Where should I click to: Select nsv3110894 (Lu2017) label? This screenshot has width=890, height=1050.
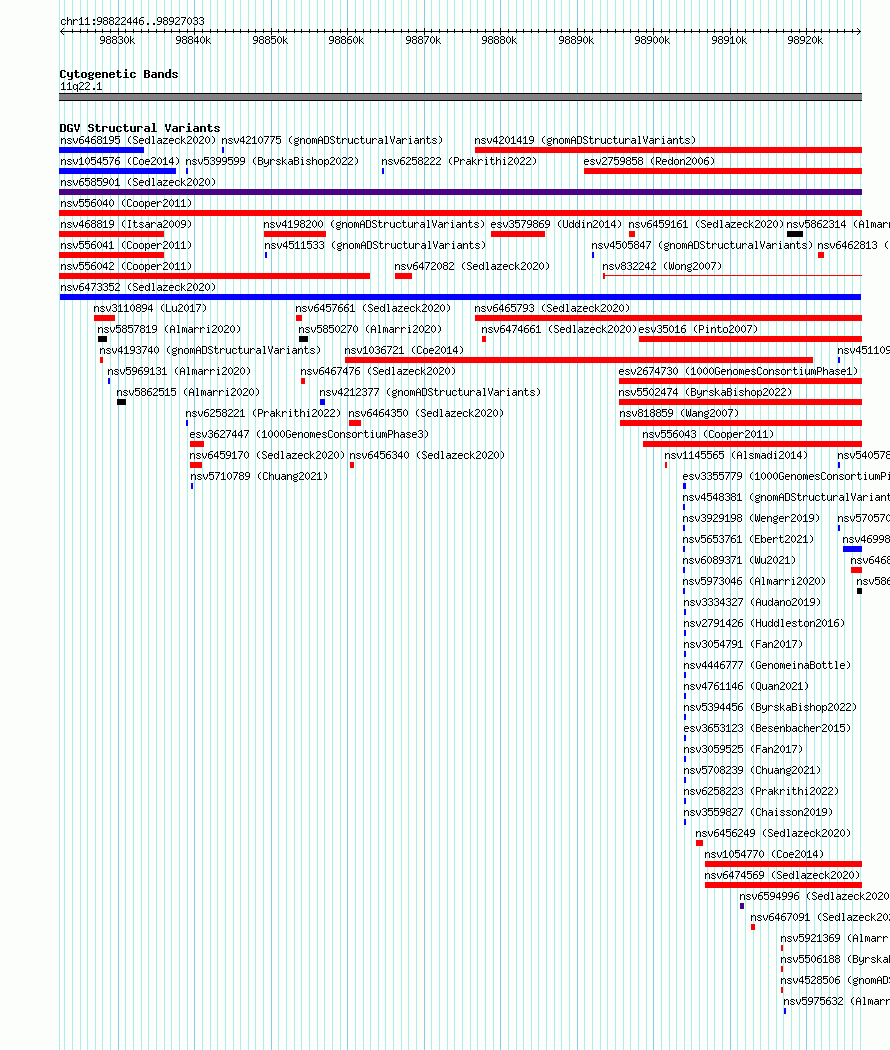[x=151, y=308]
